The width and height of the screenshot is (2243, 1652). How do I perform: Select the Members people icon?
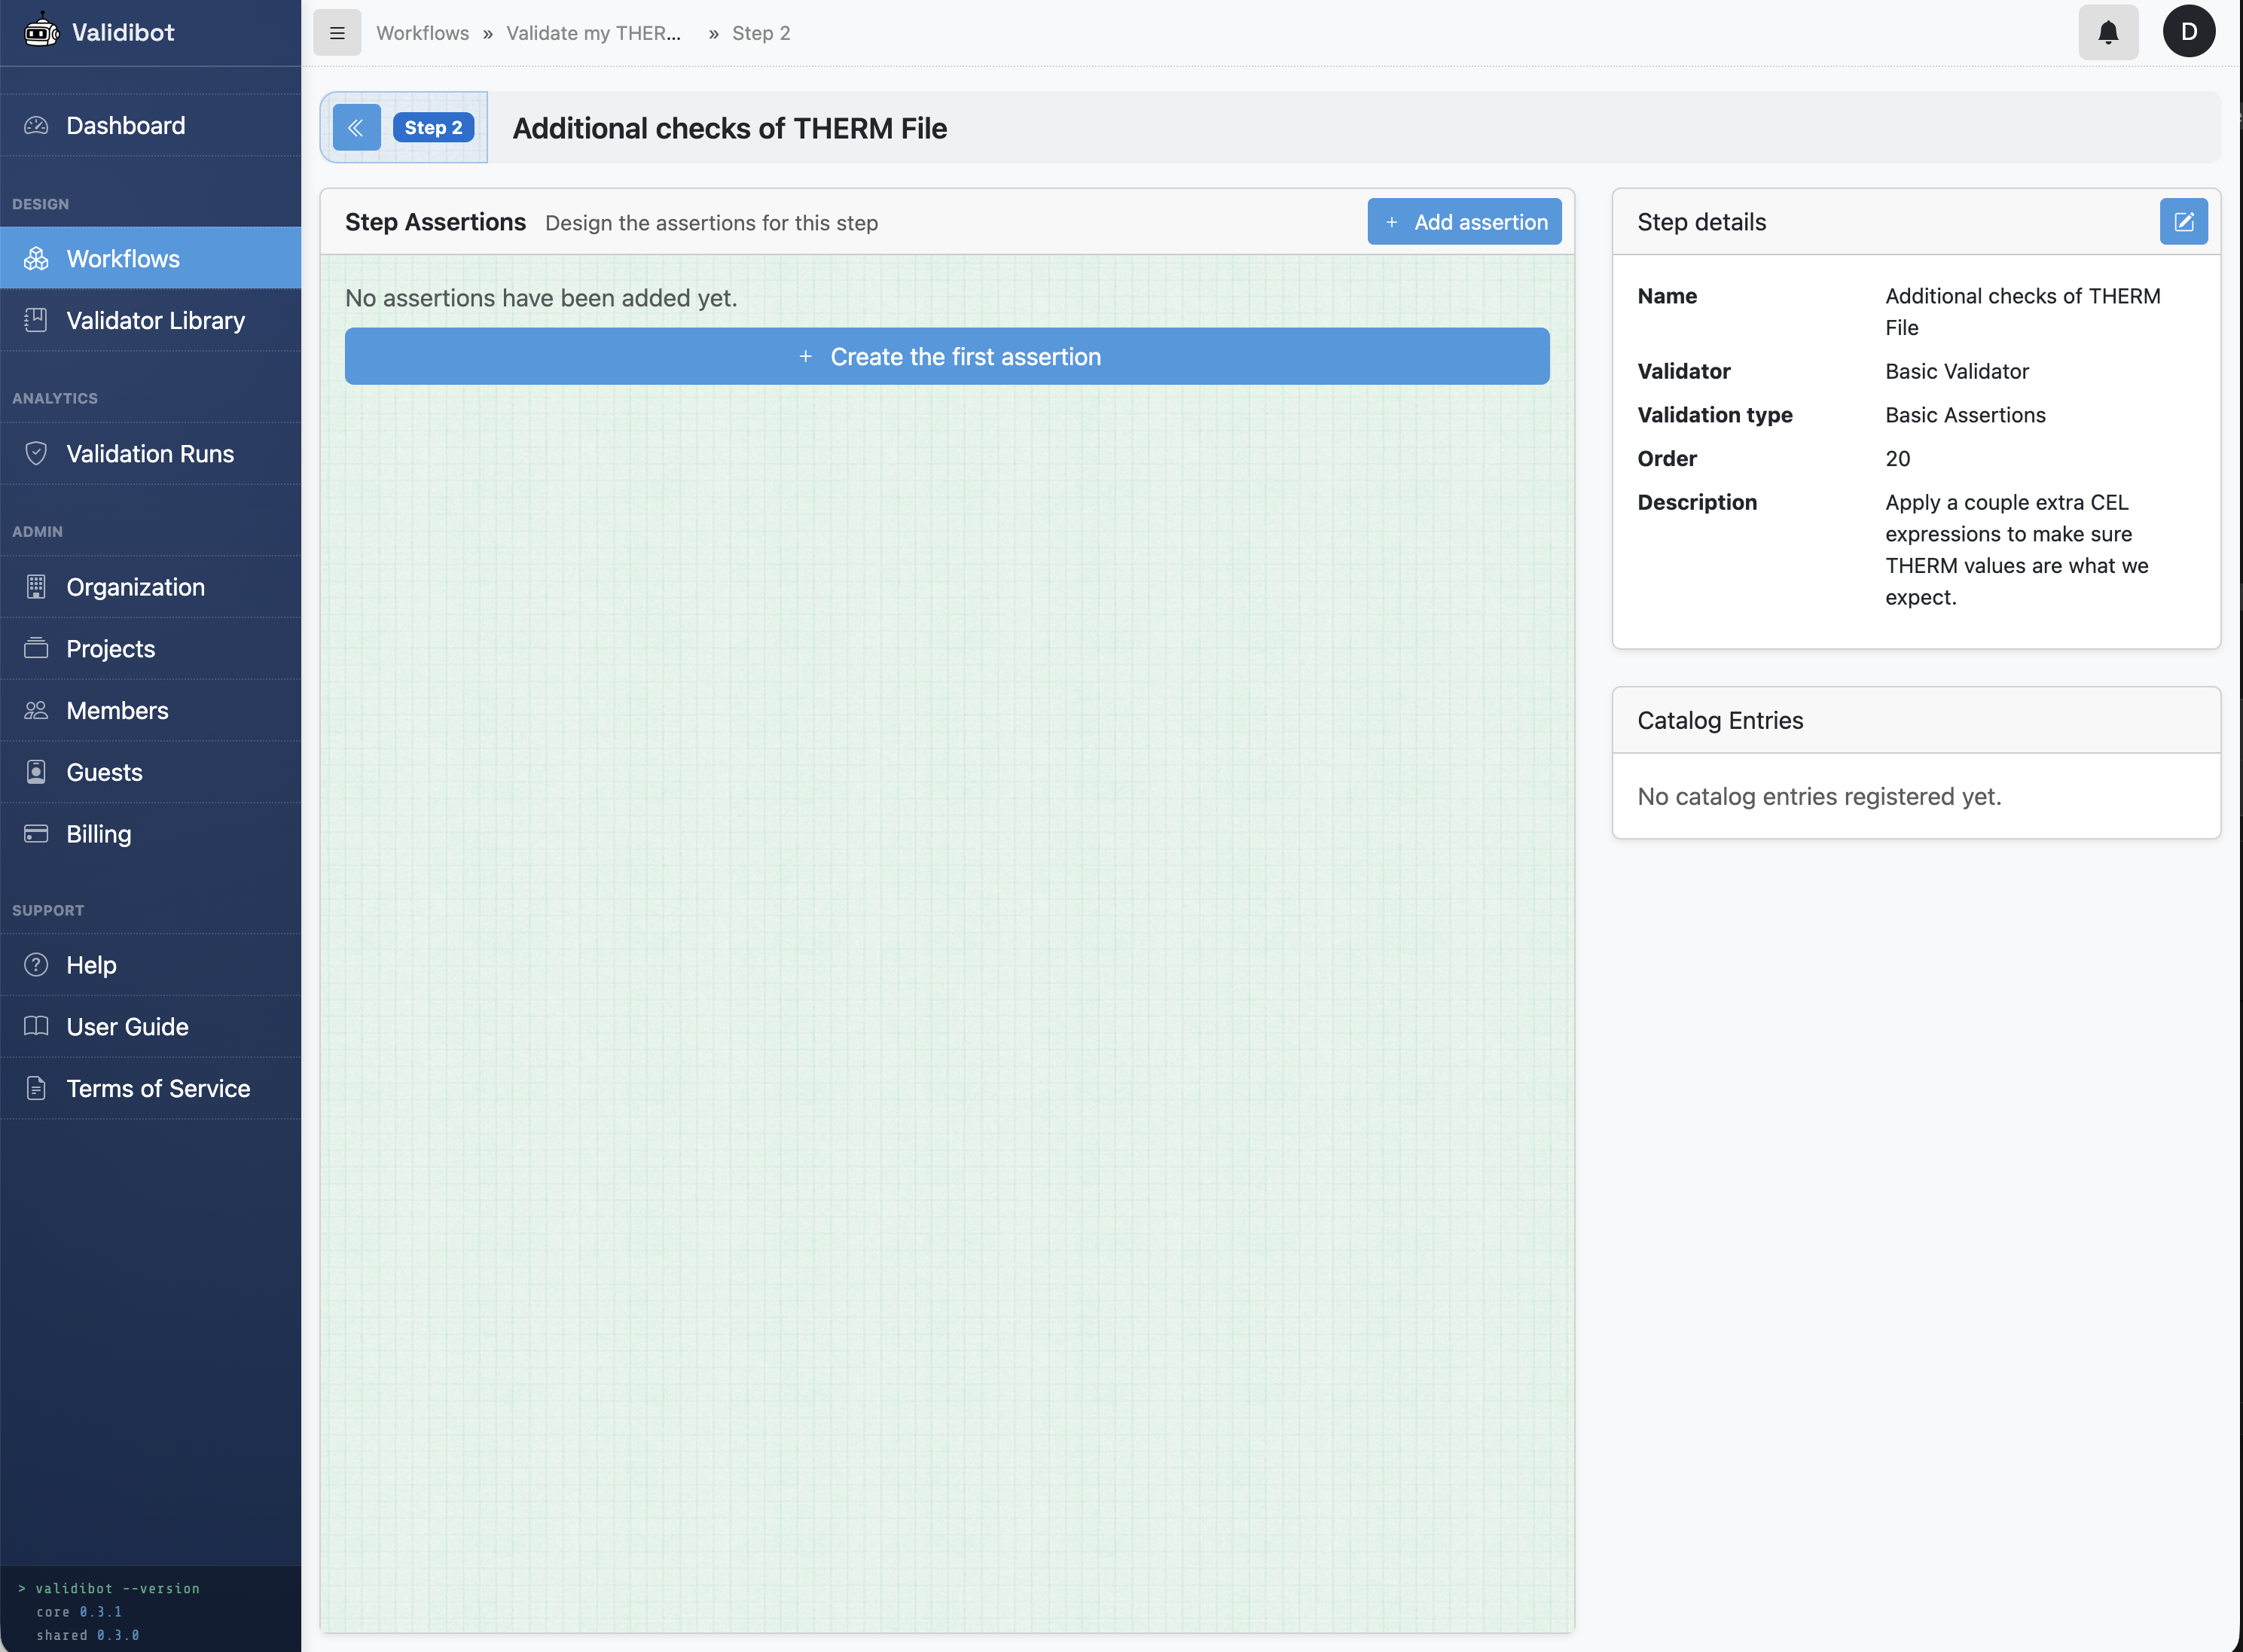[36, 710]
